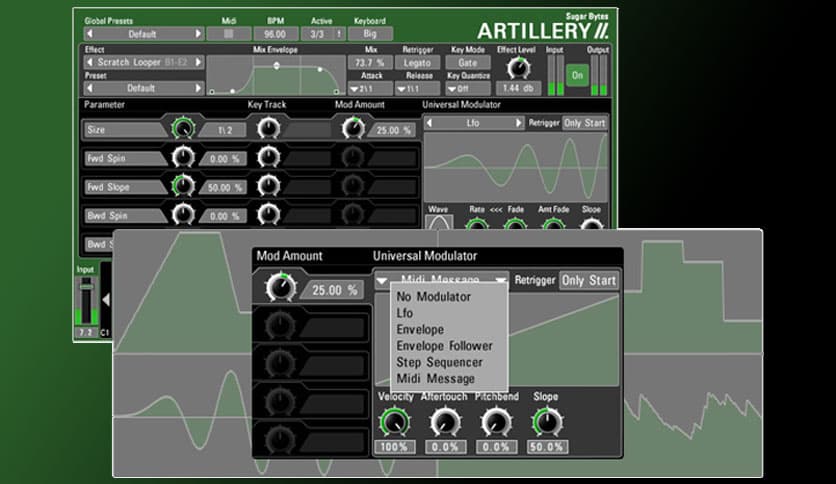Click the Slope knob in zoomed panel
The image size is (836, 484).
click(547, 422)
